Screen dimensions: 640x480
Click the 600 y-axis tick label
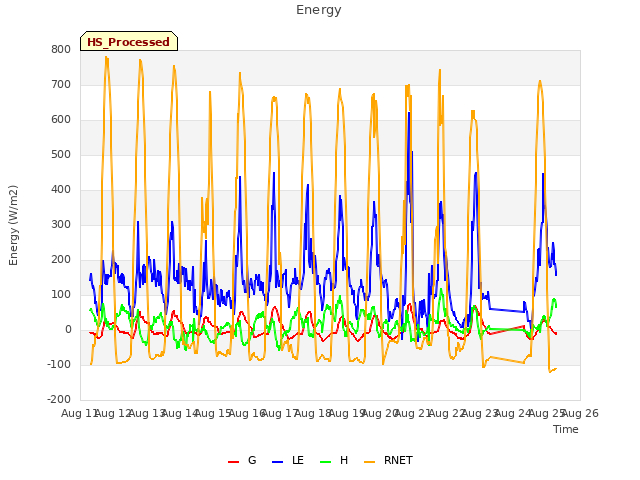pyautogui.click(x=61, y=120)
